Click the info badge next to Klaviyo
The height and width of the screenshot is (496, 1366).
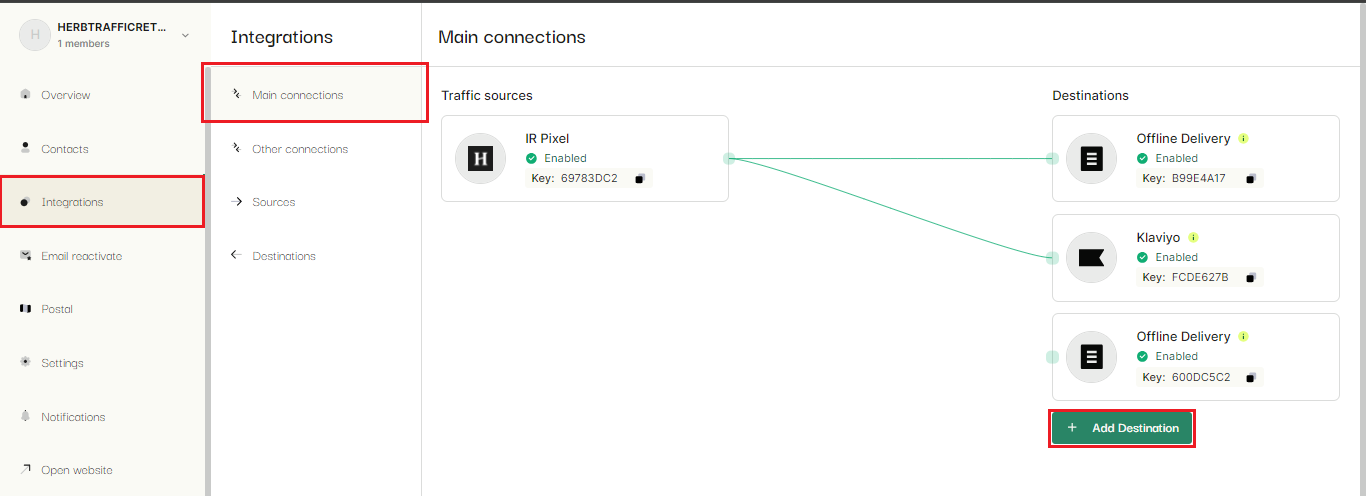(x=1193, y=238)
